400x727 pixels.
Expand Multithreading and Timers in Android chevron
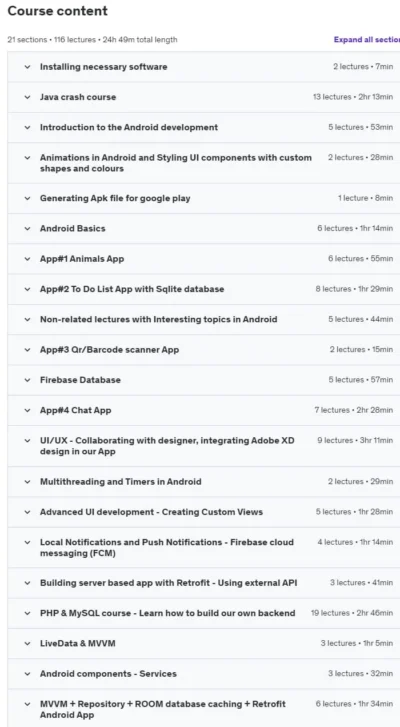pos(27,482)
